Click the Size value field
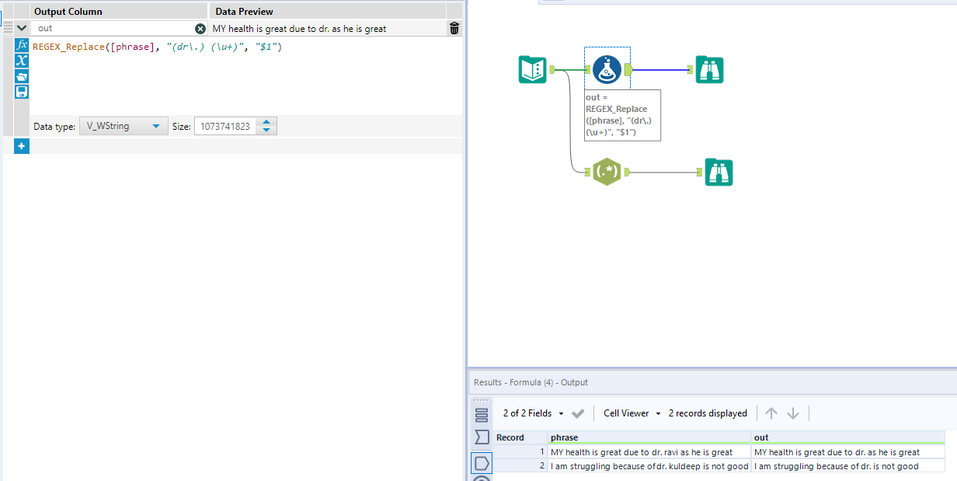 click(x=225, y=126)
